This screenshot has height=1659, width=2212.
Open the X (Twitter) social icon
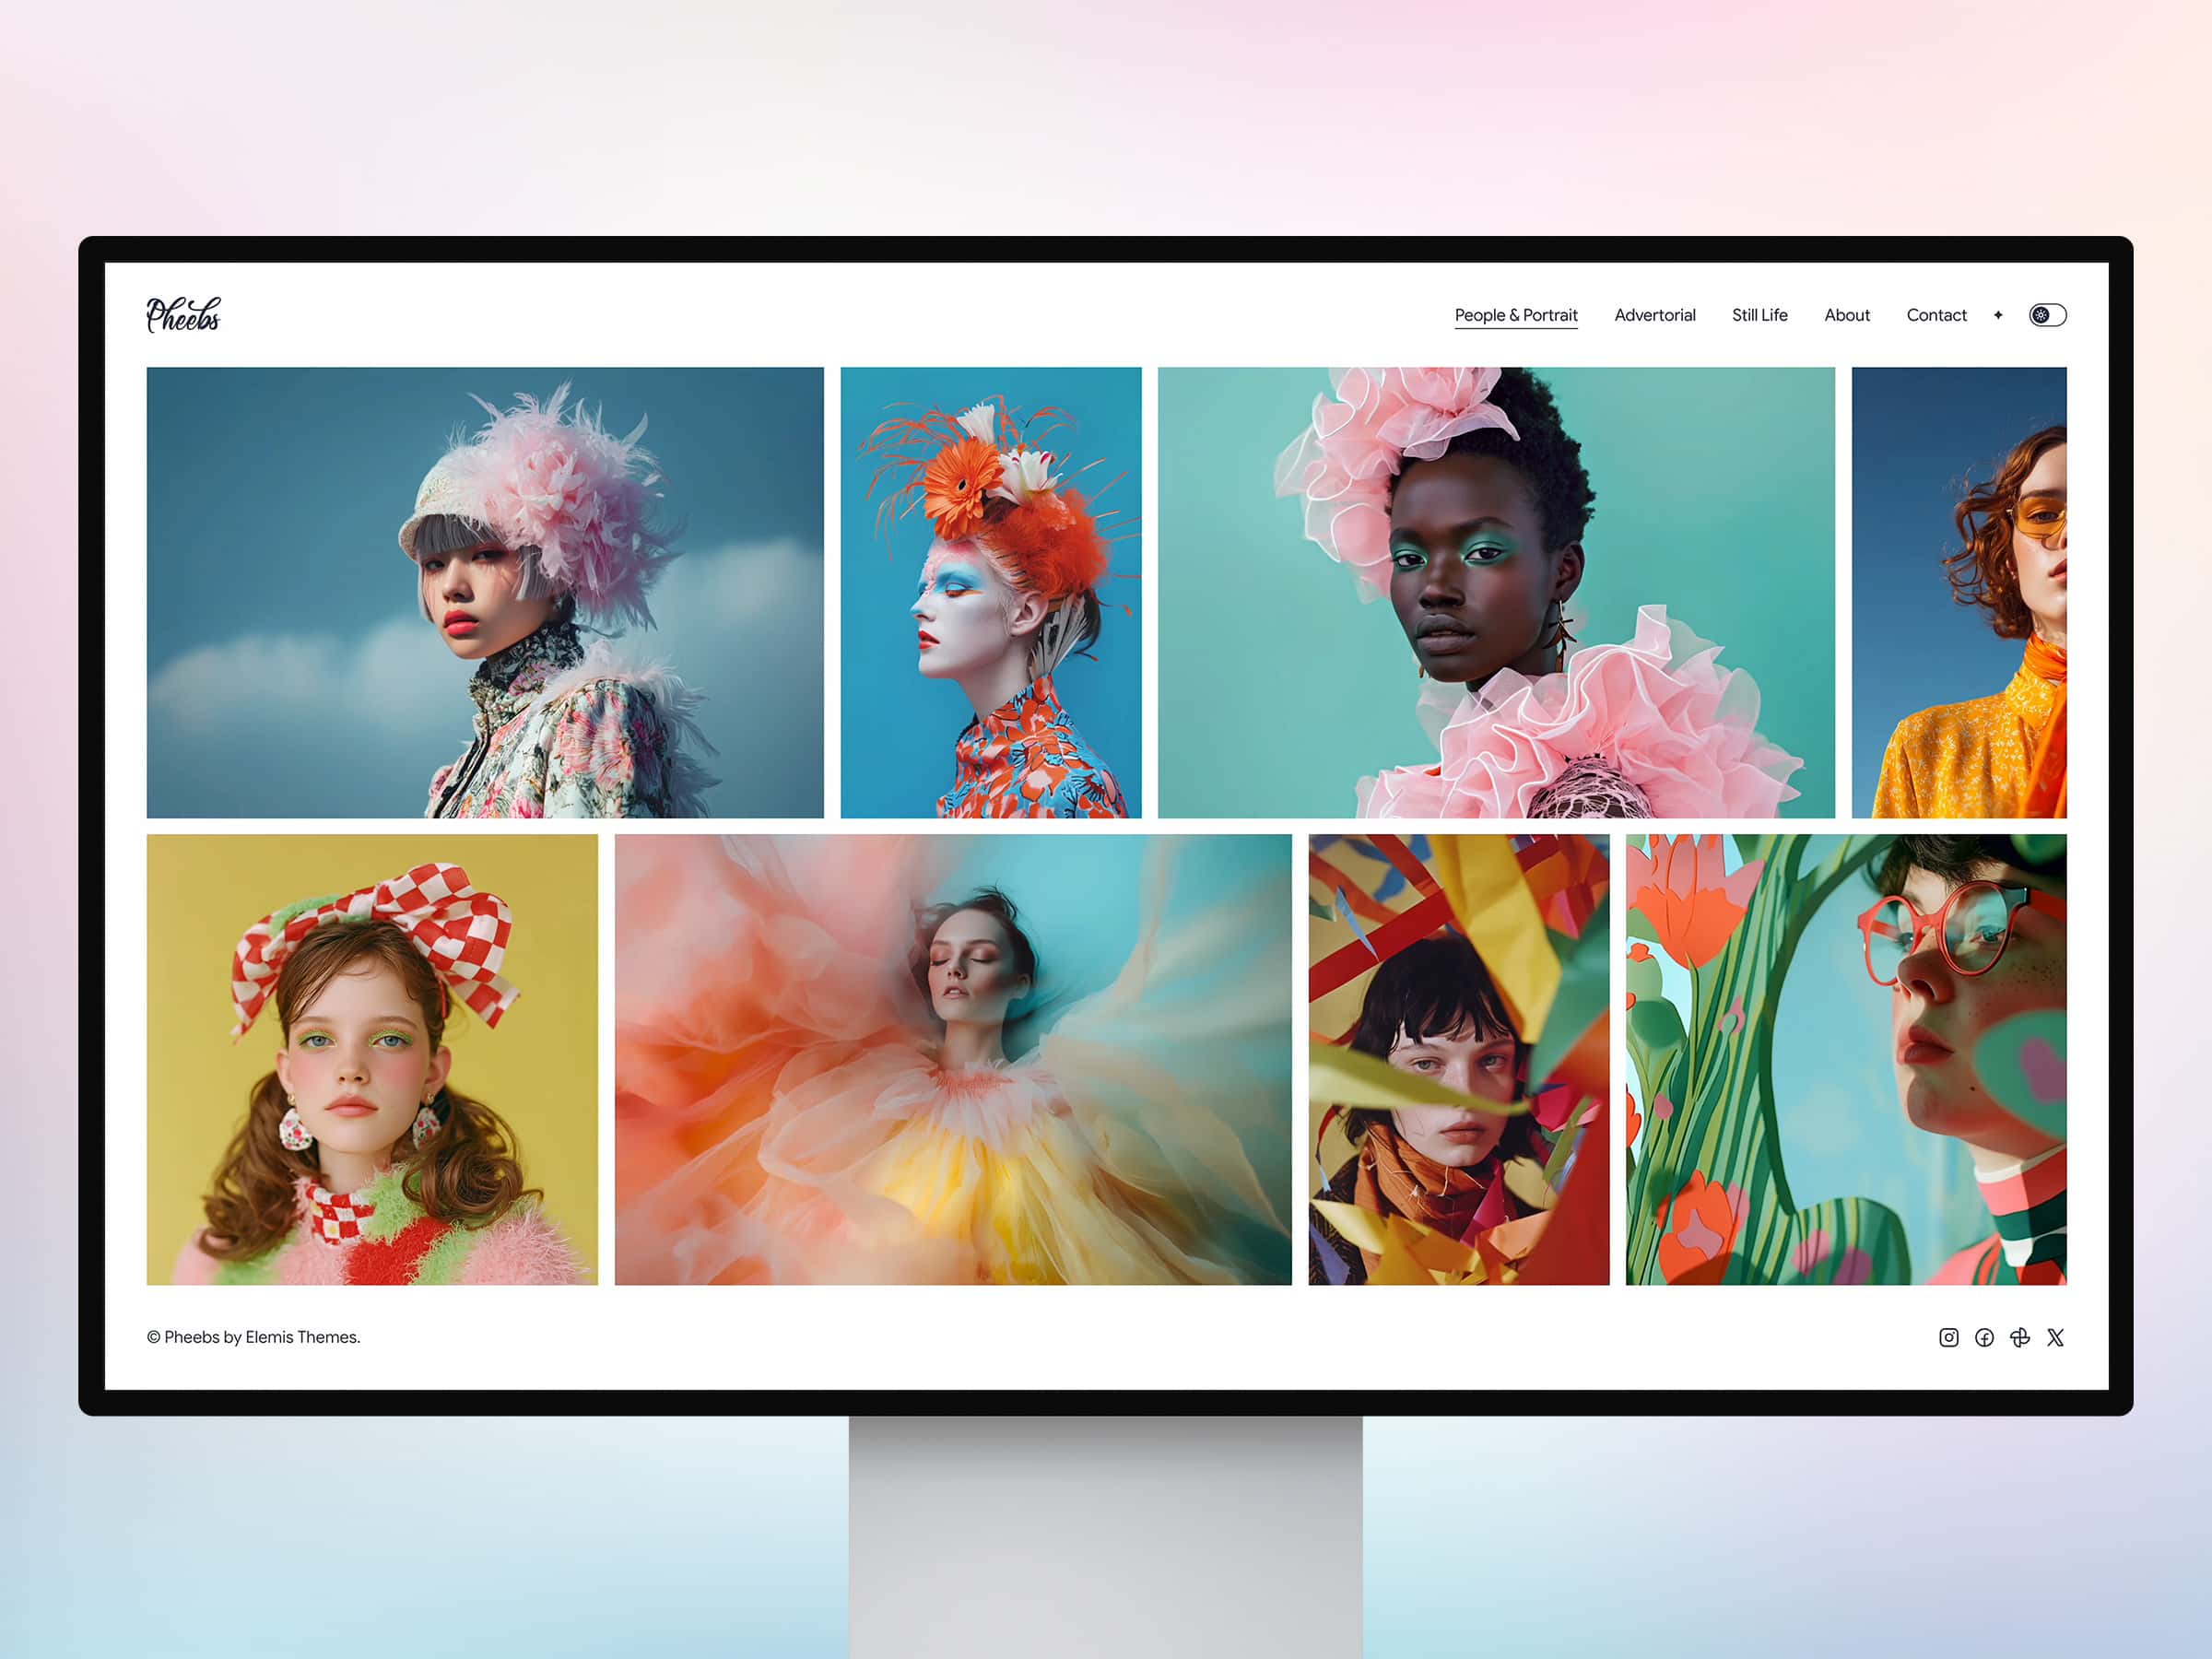[x=2055, y=1337]
